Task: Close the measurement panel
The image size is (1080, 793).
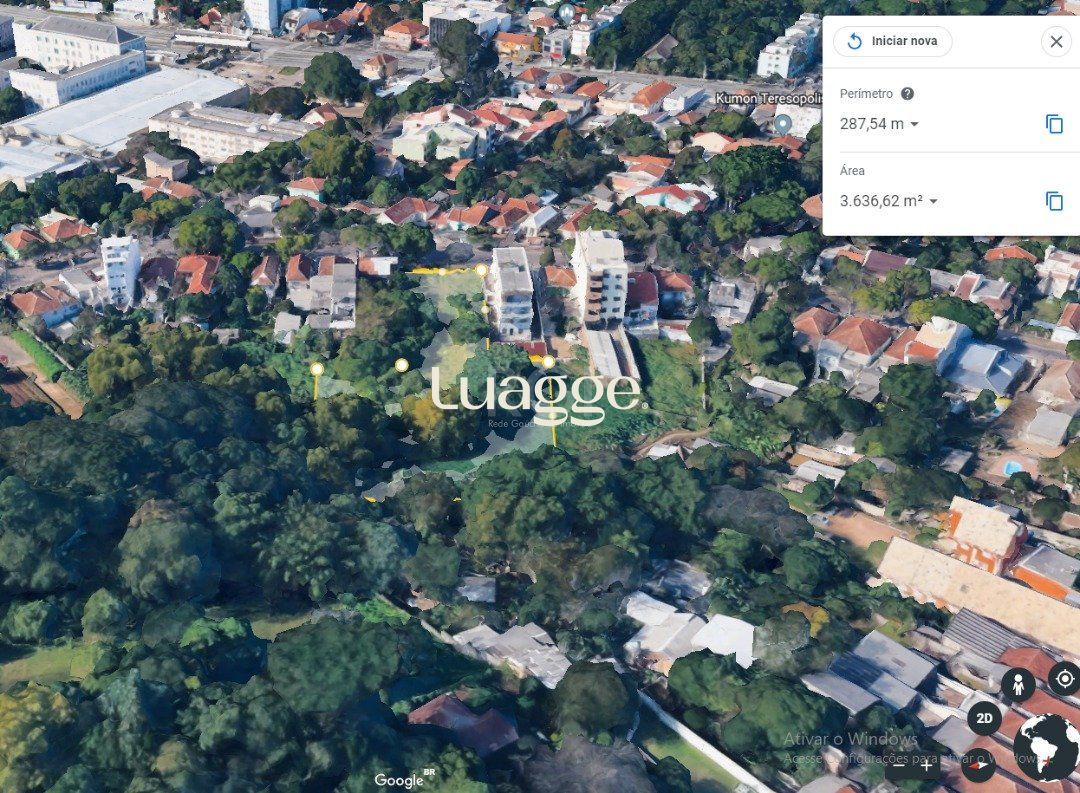Action: tap(1056, 42)
